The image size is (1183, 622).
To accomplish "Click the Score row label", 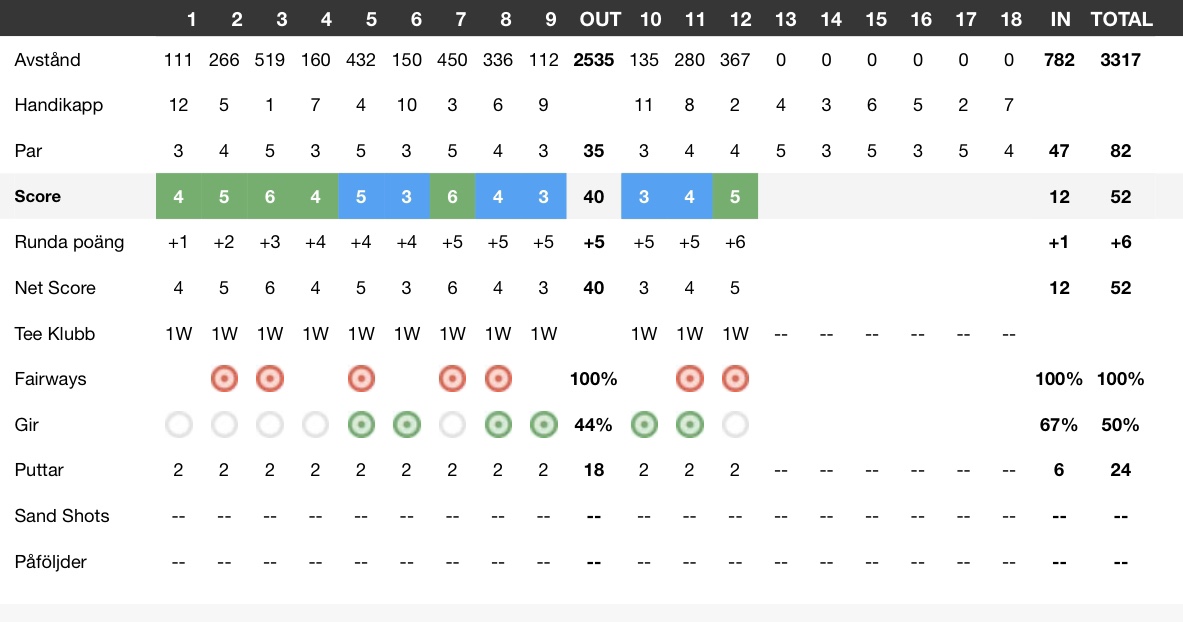I will 38,196.
